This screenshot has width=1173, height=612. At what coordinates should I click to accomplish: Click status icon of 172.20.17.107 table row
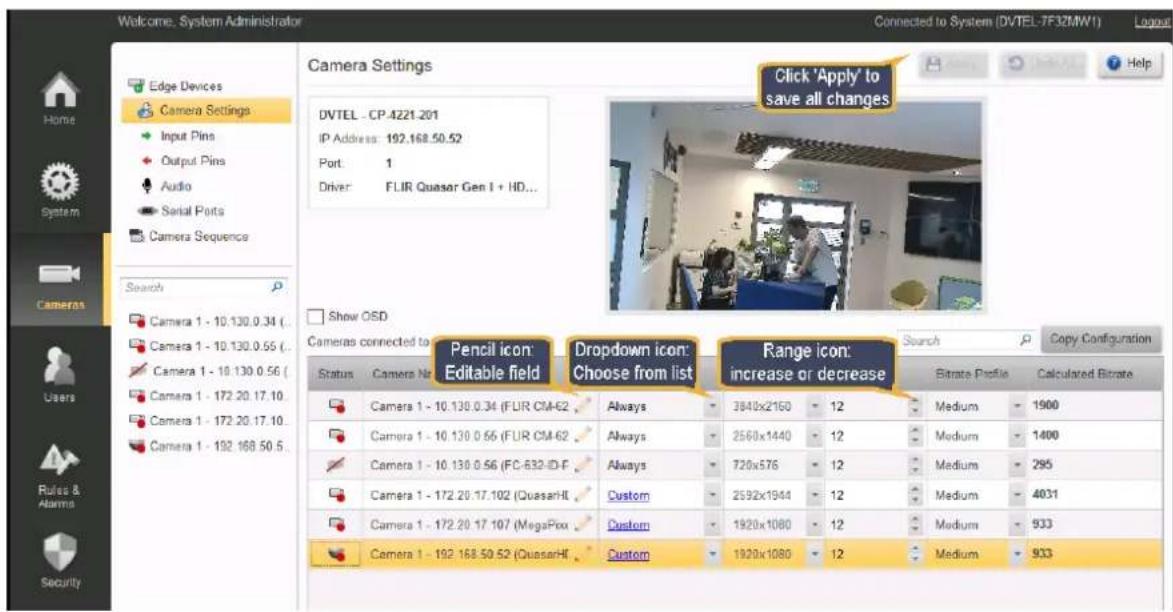click(337, 524)
